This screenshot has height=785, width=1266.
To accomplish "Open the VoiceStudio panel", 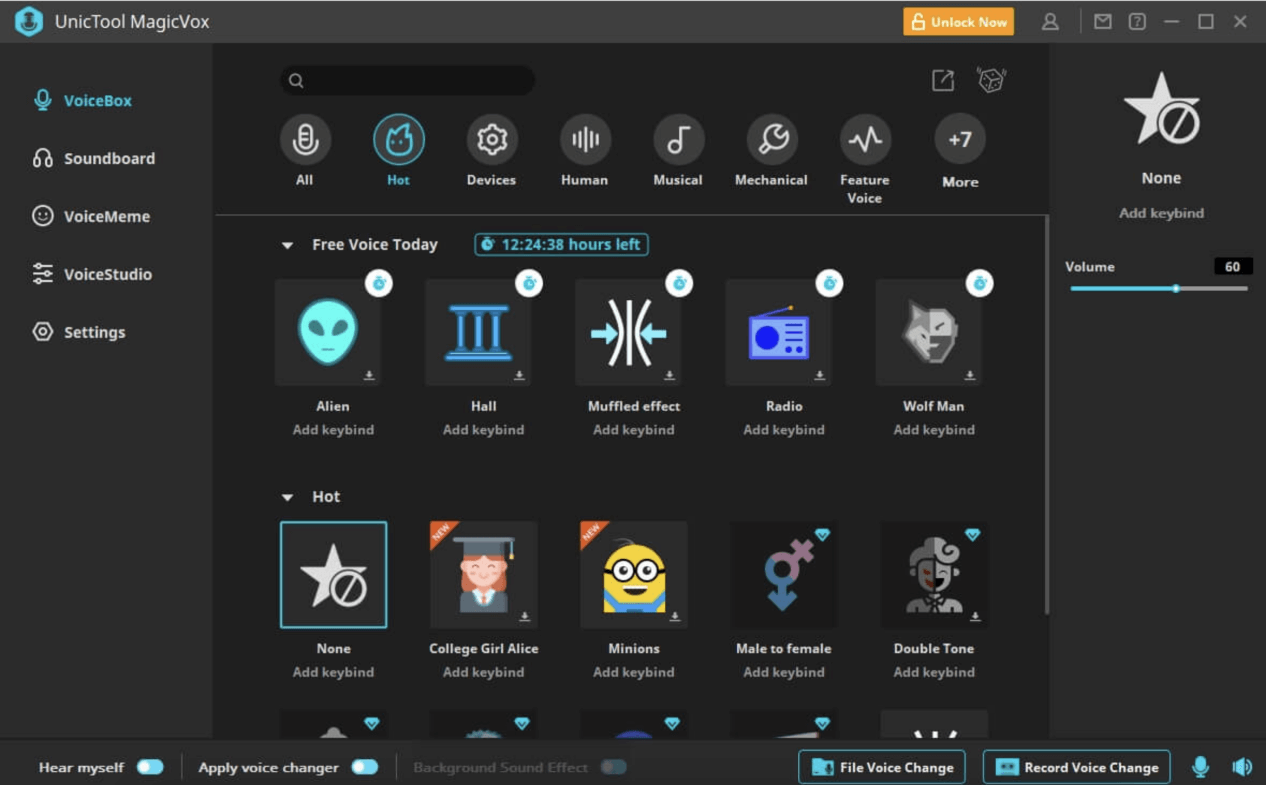I will point(103,274).
